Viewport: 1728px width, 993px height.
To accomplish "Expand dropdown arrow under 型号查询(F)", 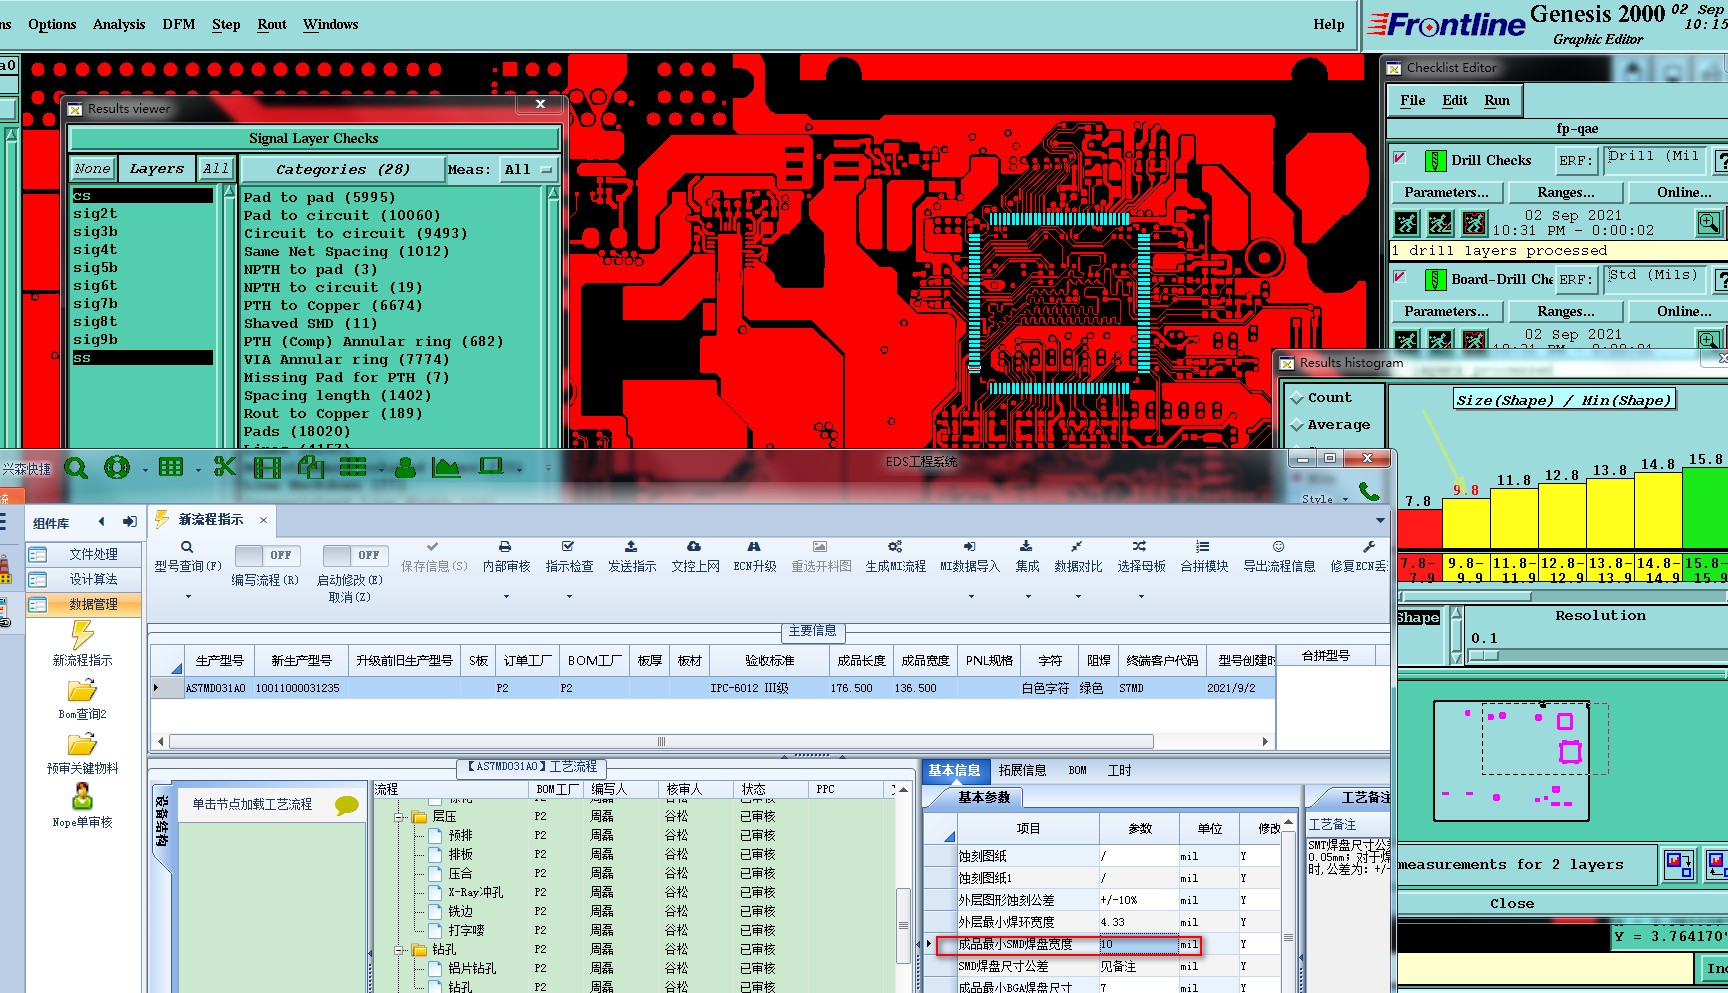I will click(x=188, y=596).
